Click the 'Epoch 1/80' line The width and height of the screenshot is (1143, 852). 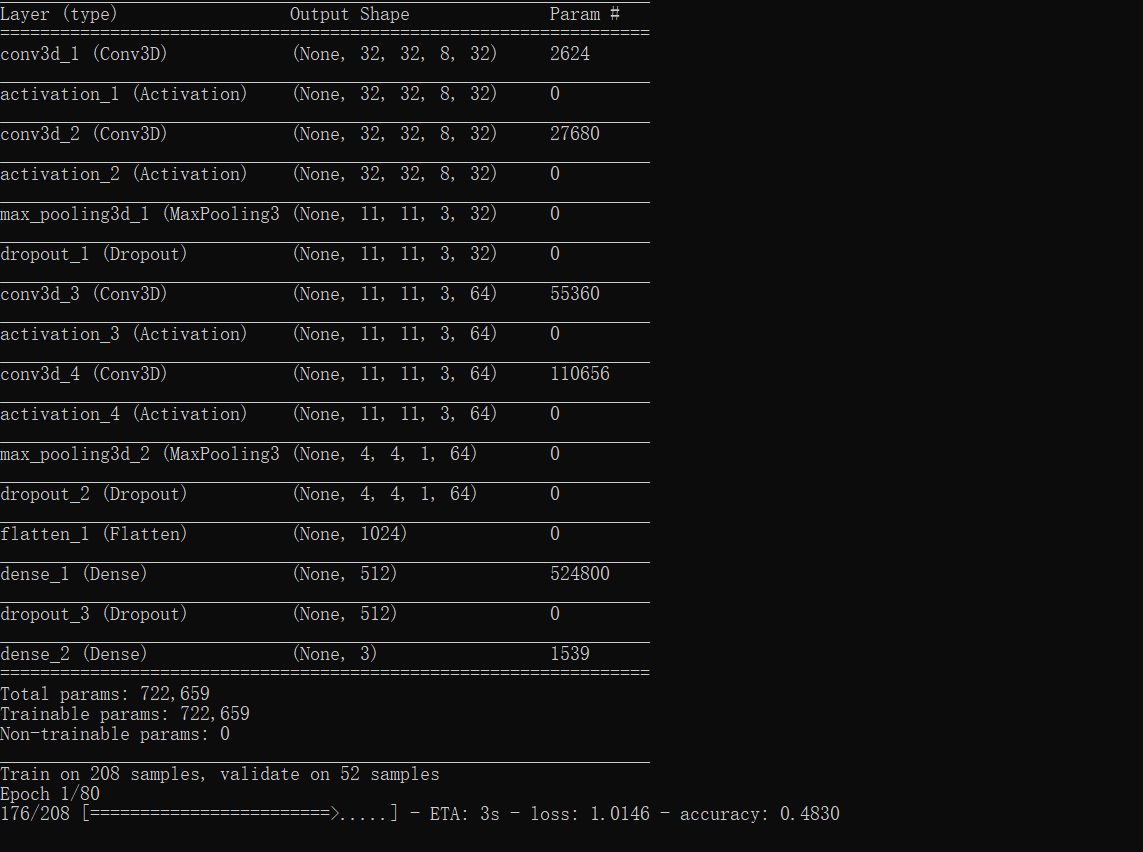[x=50, y=794]
